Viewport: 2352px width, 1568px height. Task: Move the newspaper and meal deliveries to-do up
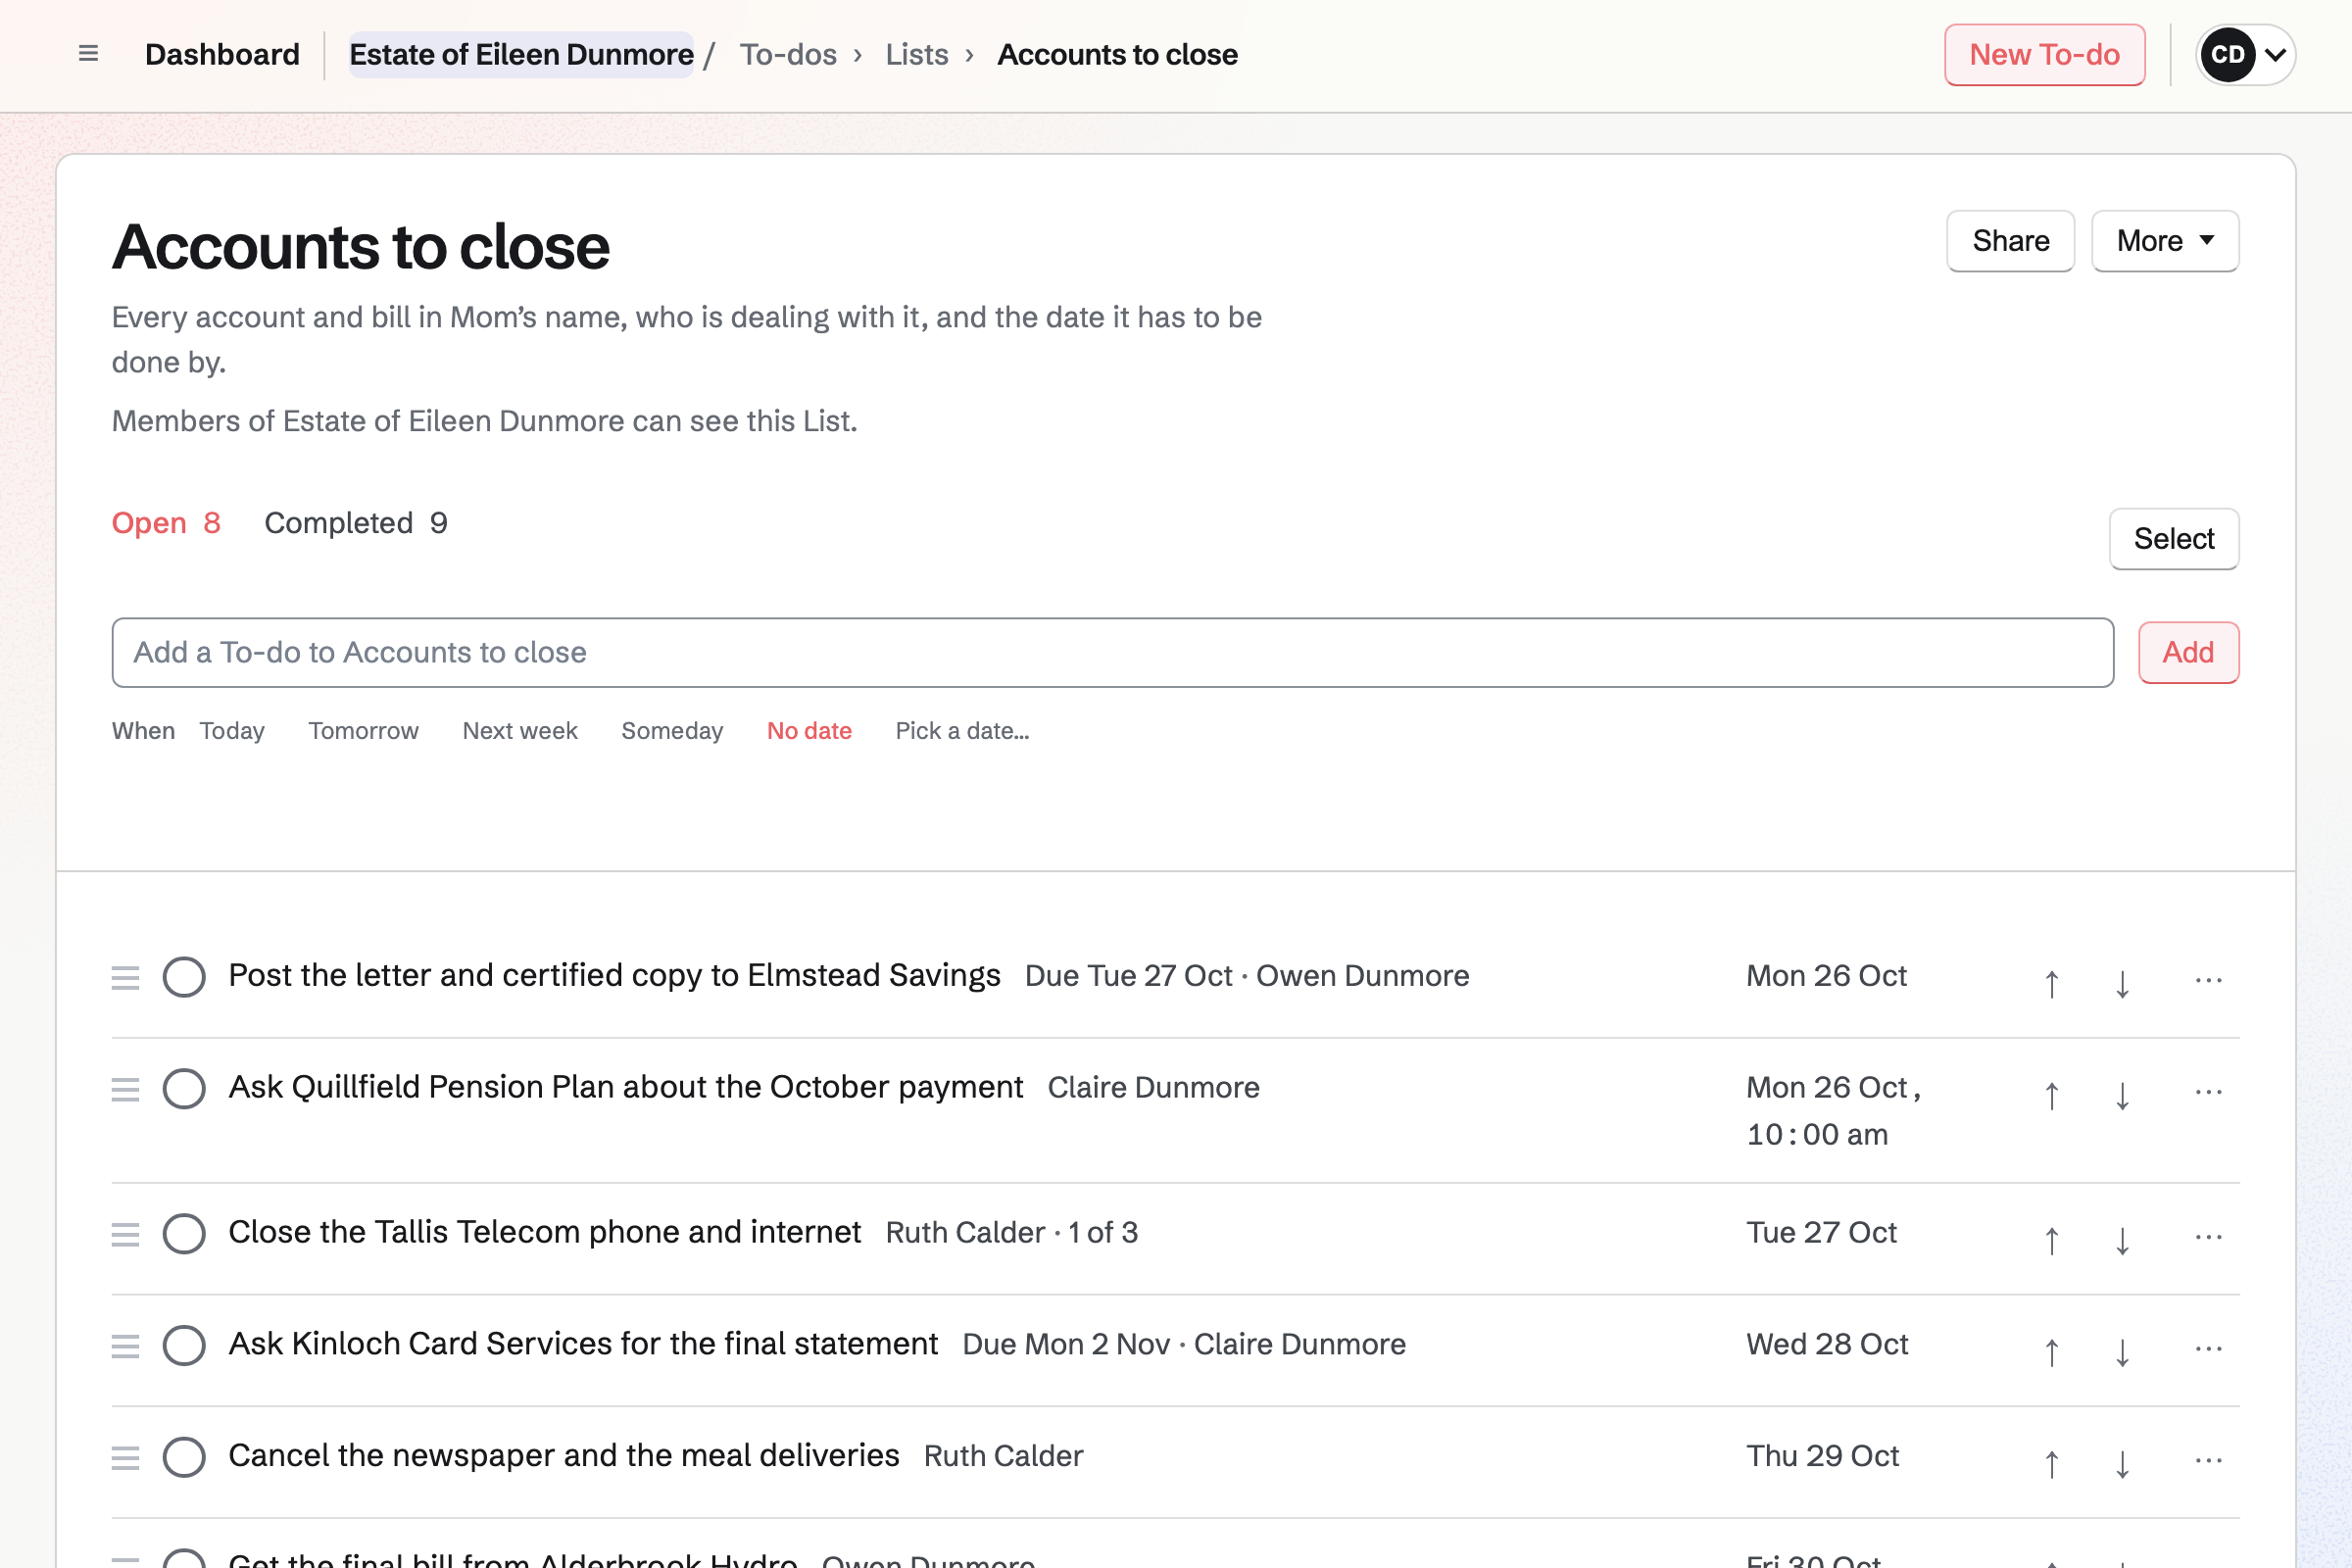[x=2051, y=1463]
